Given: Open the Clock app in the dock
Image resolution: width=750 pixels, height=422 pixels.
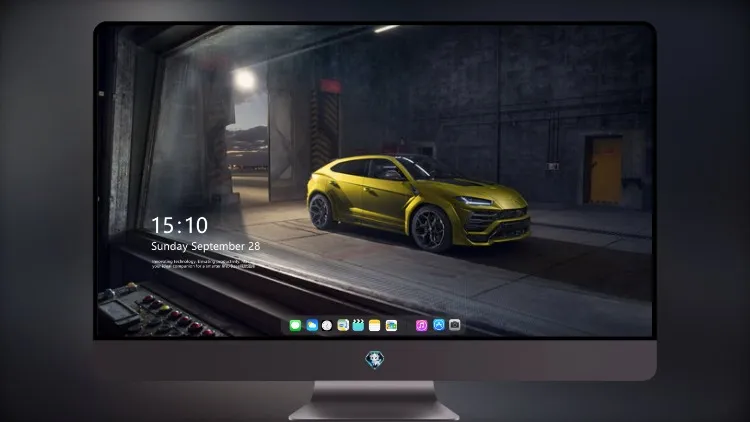Looking at the screenshot, I should [327, 325].
